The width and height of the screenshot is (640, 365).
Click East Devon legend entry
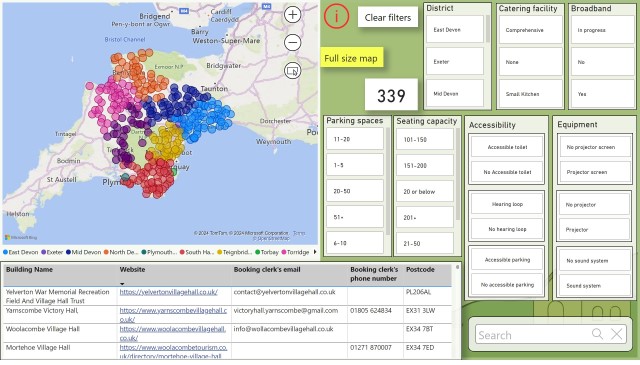(x=21, y=252)
